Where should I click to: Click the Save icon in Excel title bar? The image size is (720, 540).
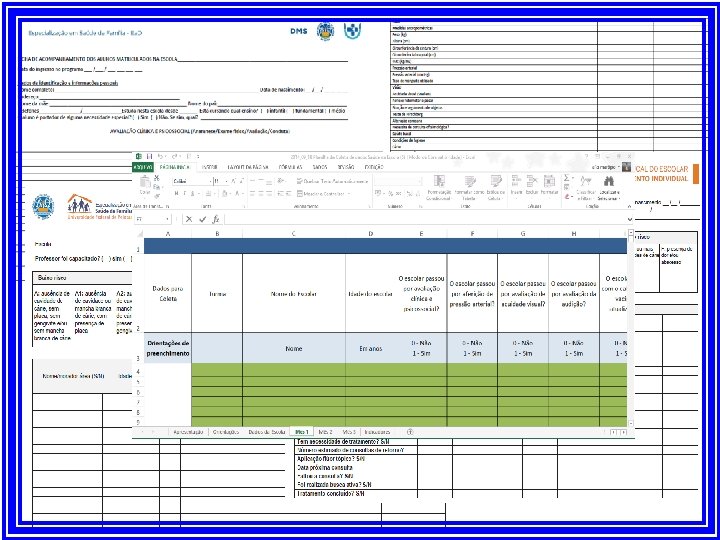point(149,157)
